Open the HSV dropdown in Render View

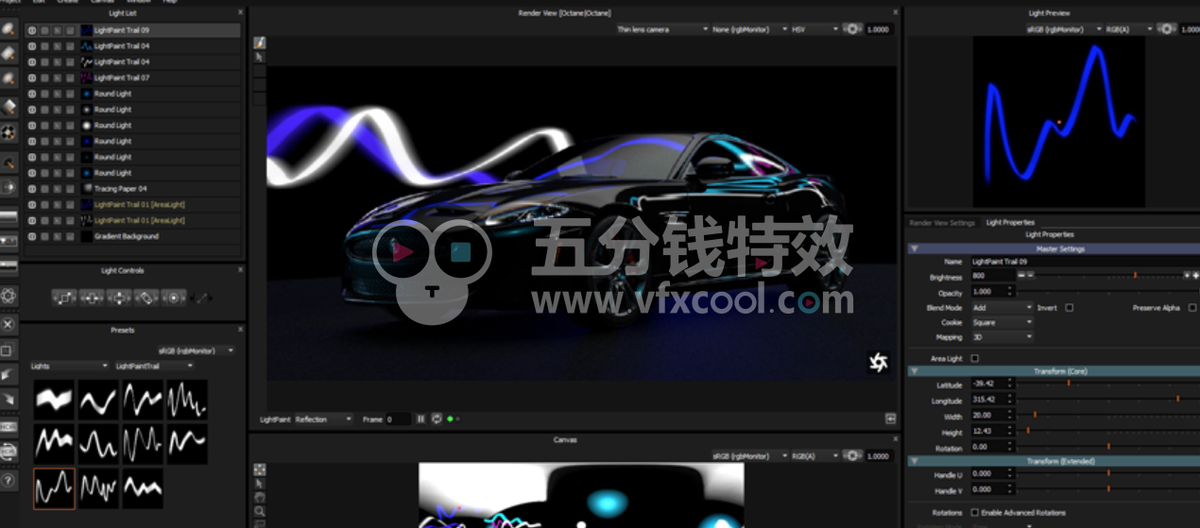[814, 29]
